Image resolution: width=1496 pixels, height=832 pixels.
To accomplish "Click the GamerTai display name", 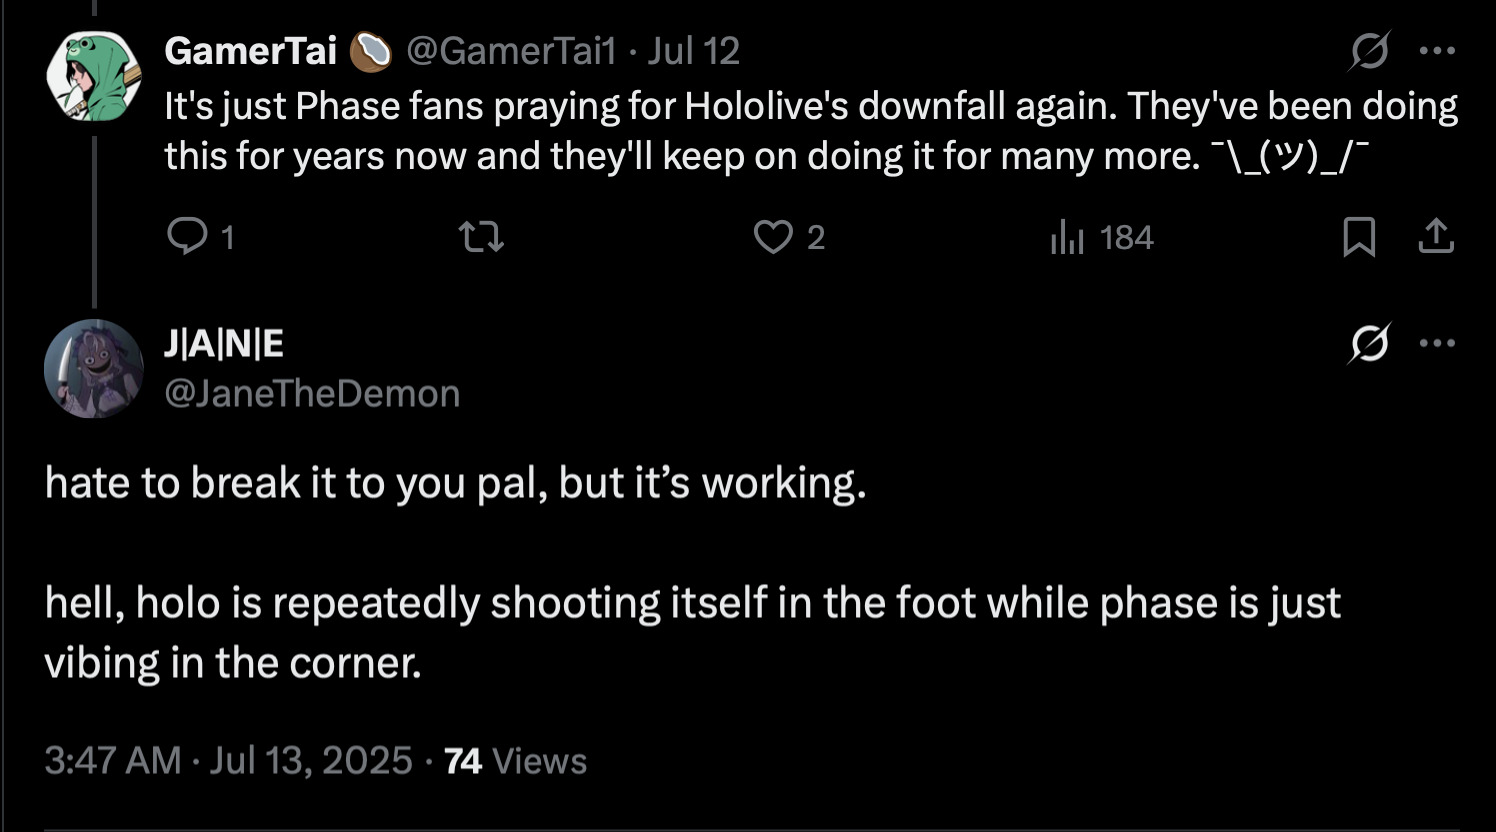I will click(x=250, y=50).
